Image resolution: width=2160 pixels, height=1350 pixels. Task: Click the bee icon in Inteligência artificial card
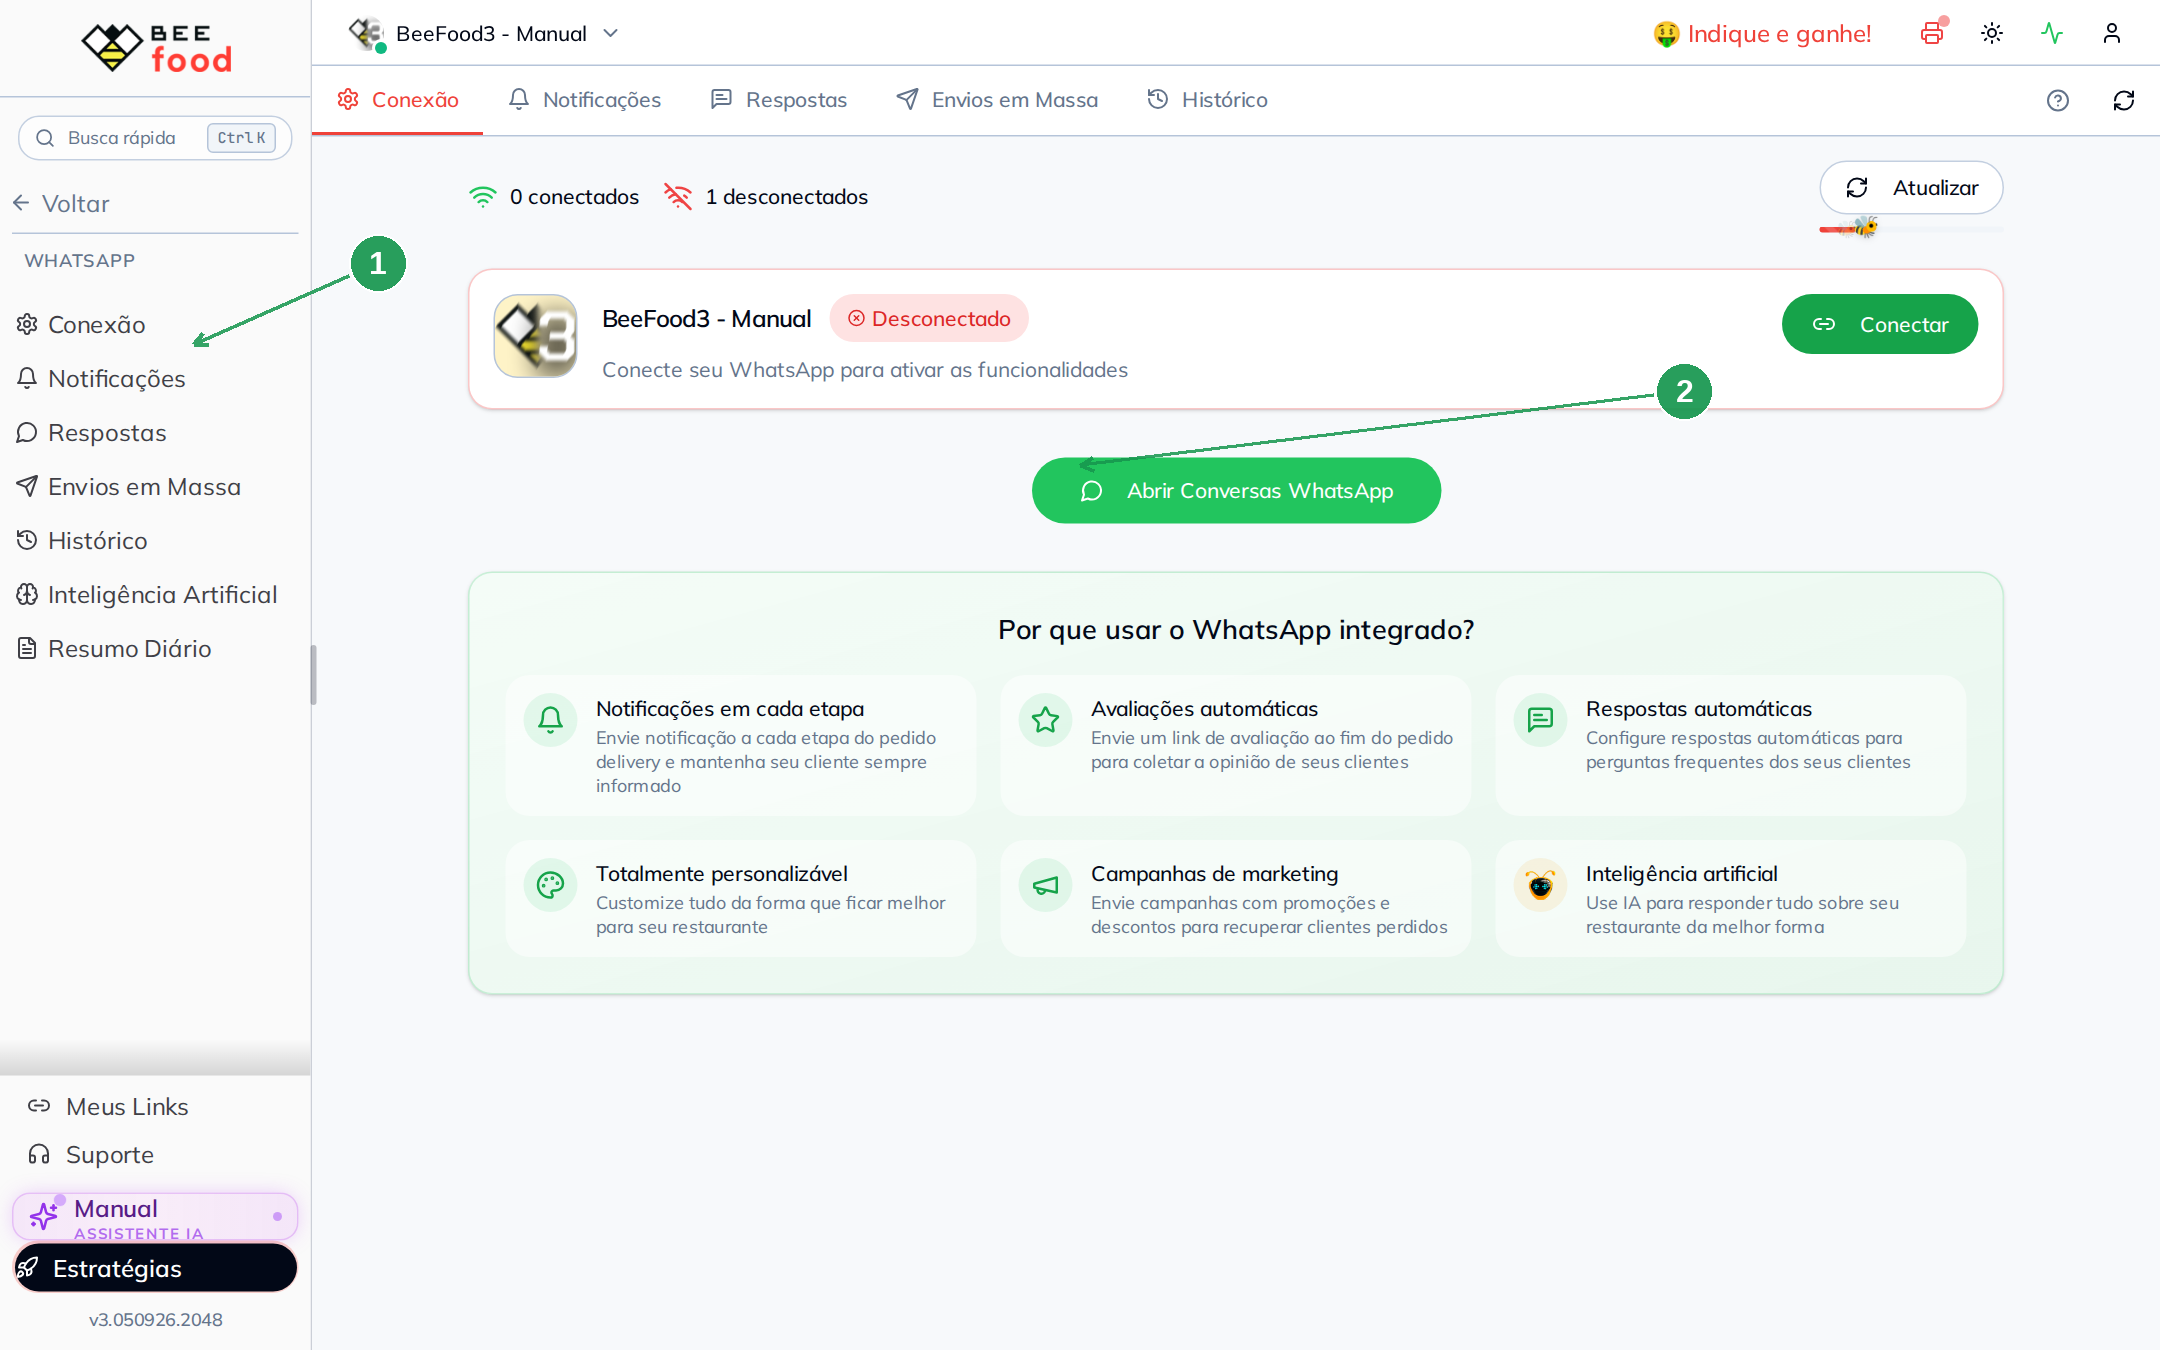point(1540,885)
